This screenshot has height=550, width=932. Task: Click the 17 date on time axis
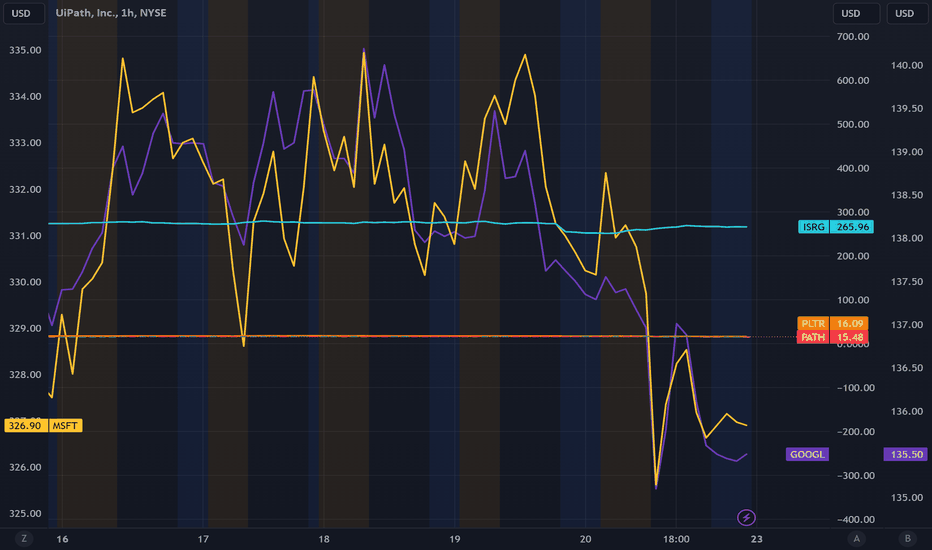[203, 539]
